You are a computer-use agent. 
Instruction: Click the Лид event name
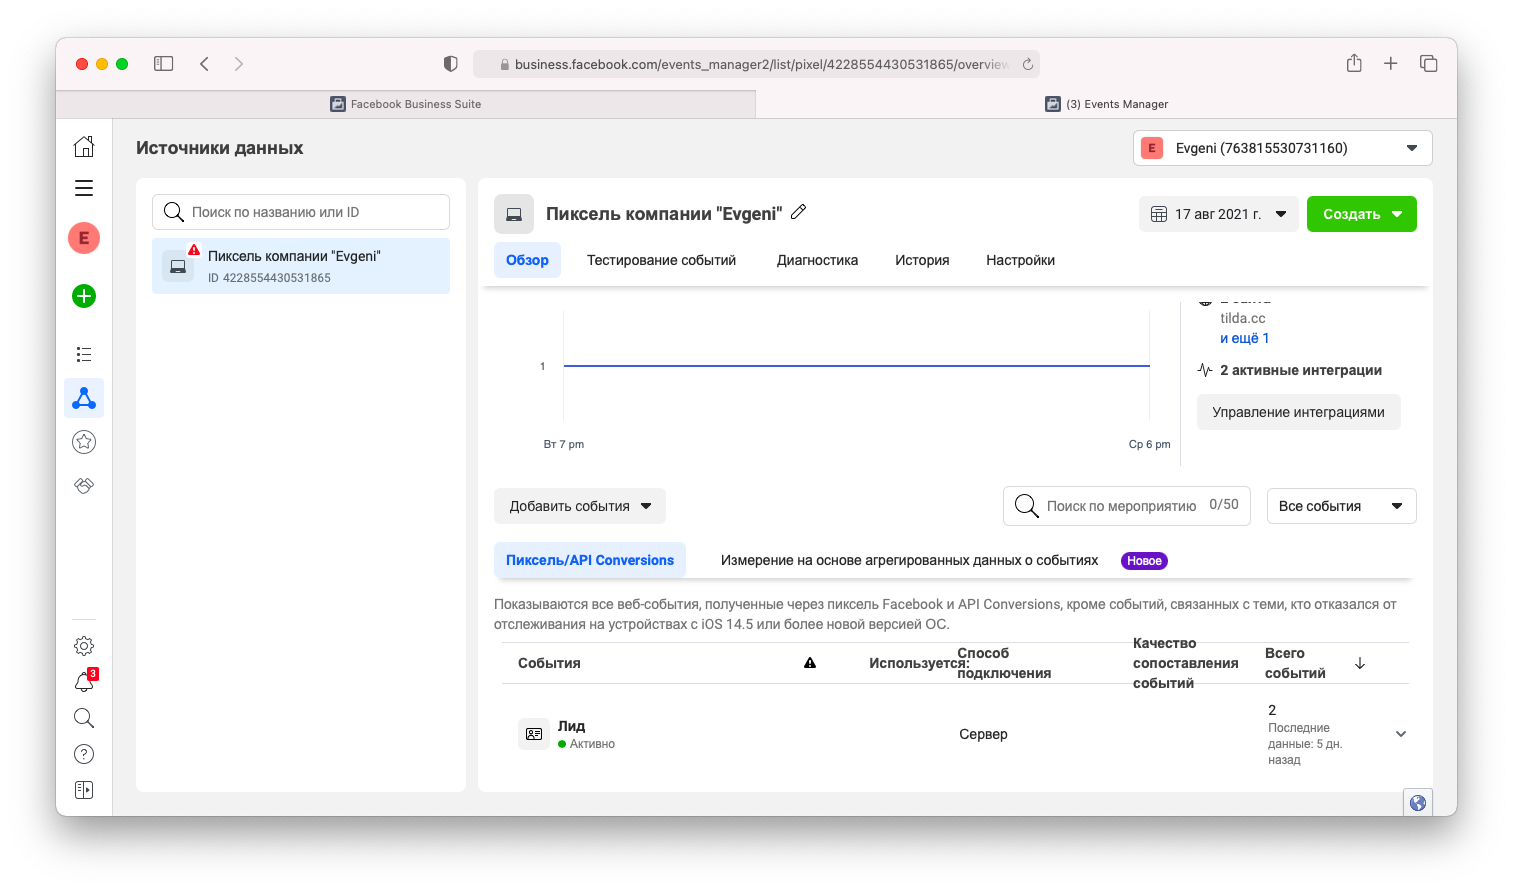coord(571,726)
